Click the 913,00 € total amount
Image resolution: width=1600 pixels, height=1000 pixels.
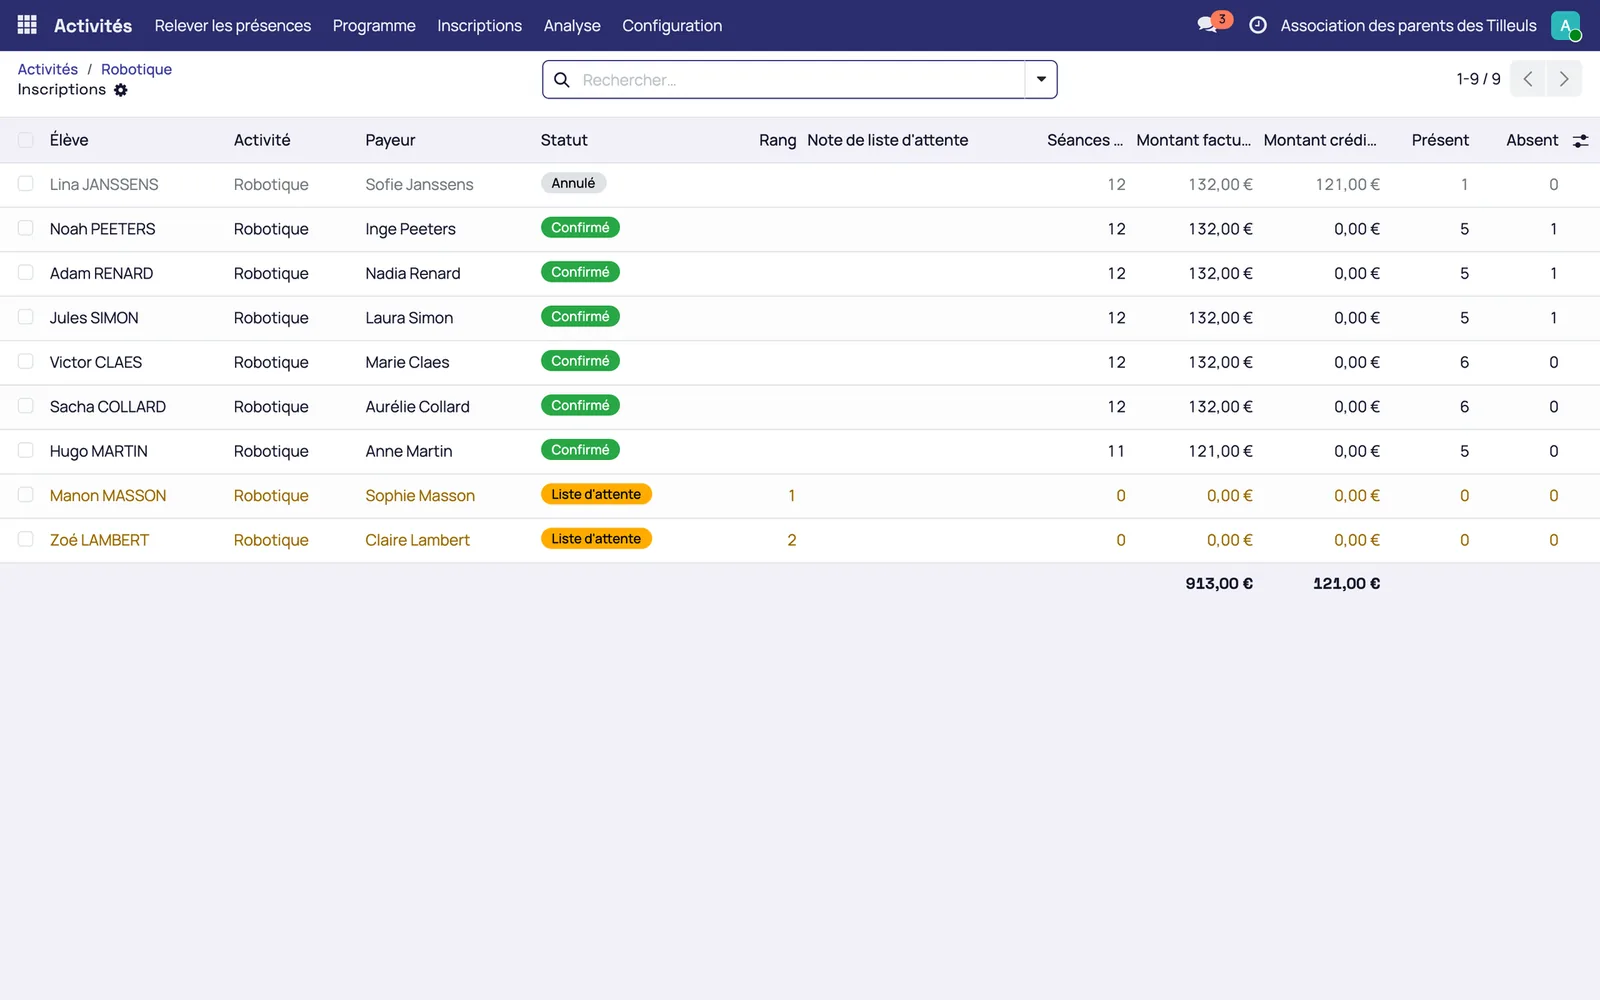(x=1219, y=583)
